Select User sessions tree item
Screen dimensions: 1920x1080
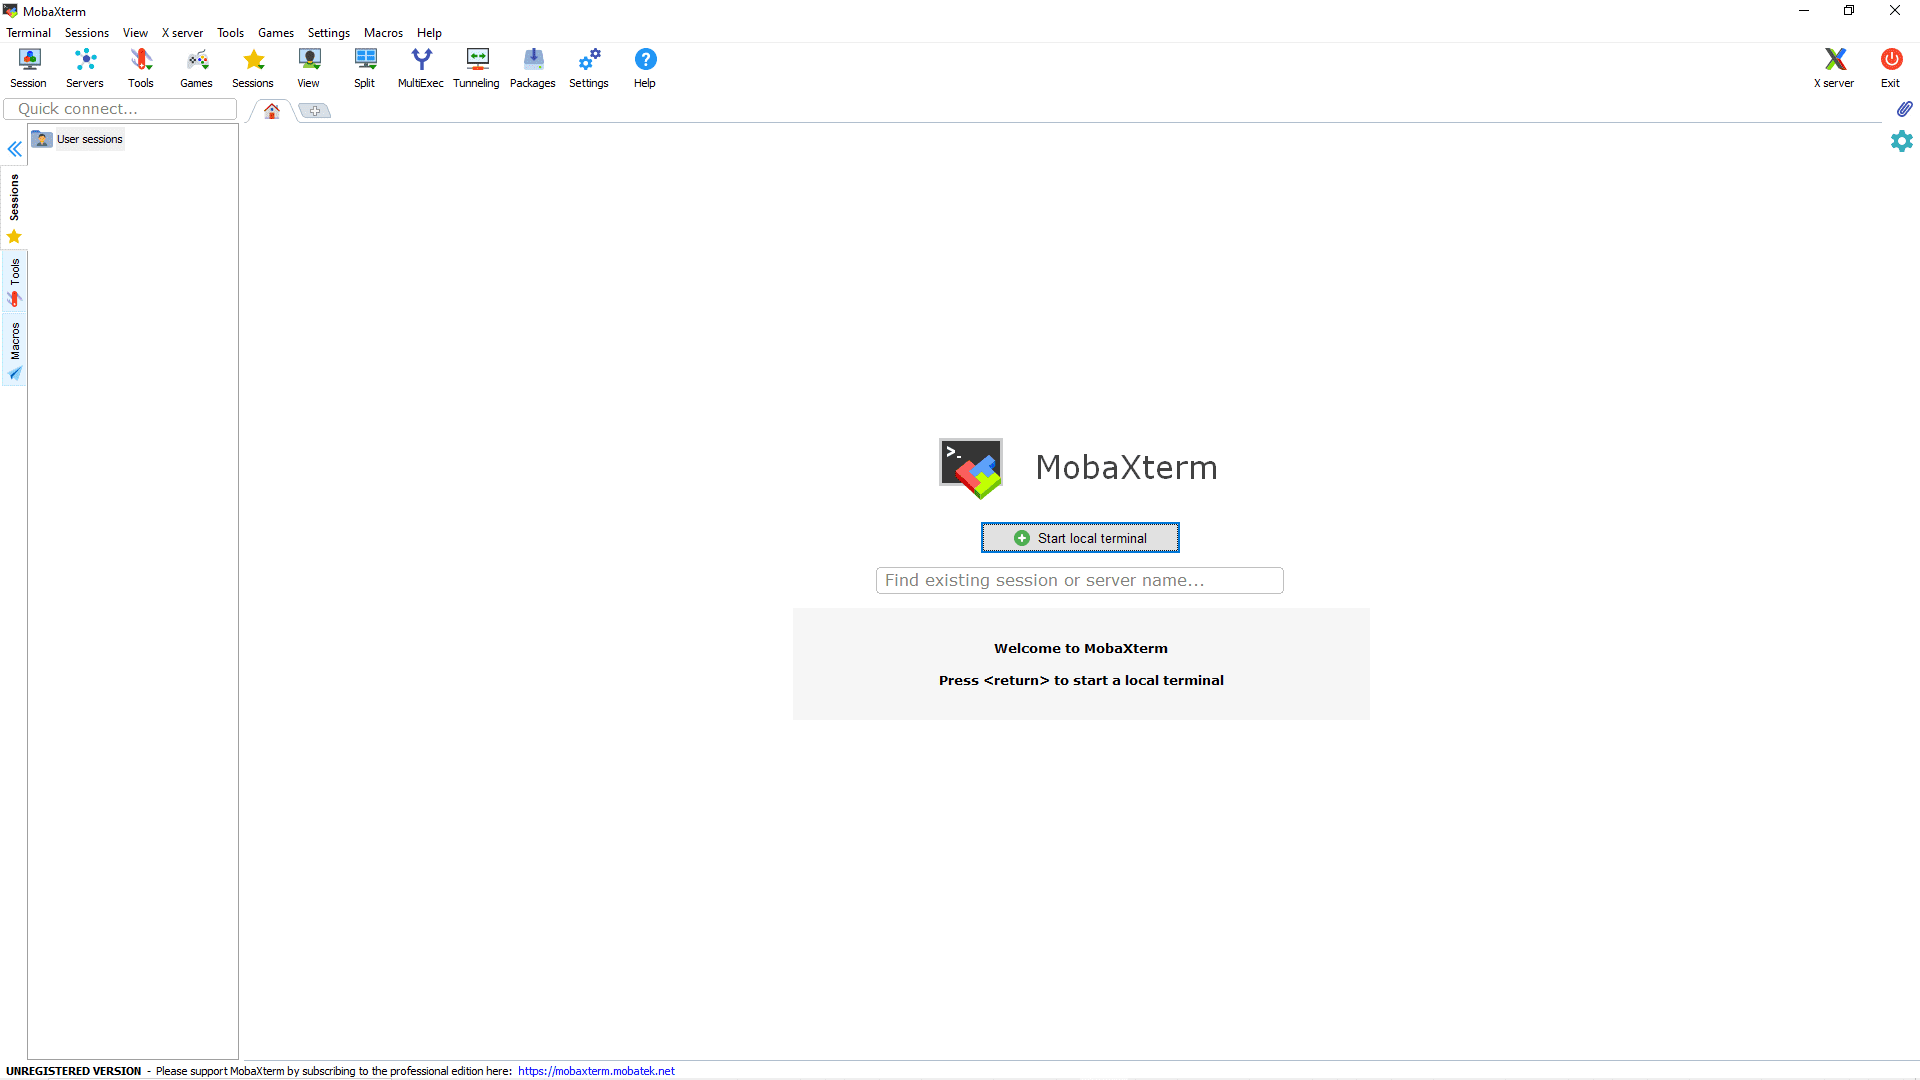(x=78, y=139)
